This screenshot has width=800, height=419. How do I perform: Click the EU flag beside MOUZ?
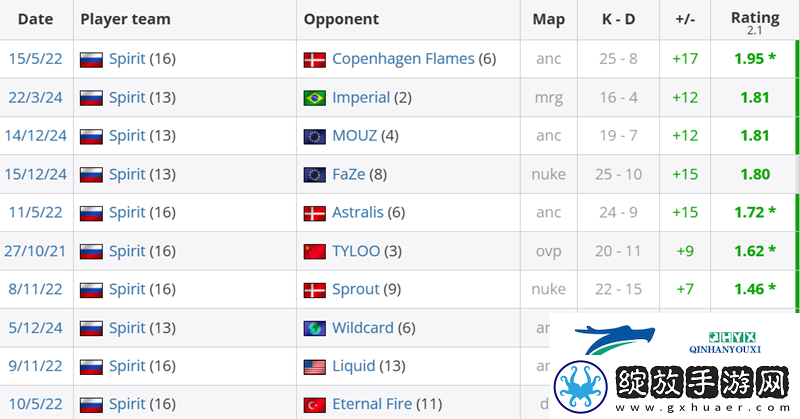[x=314, y=137]
